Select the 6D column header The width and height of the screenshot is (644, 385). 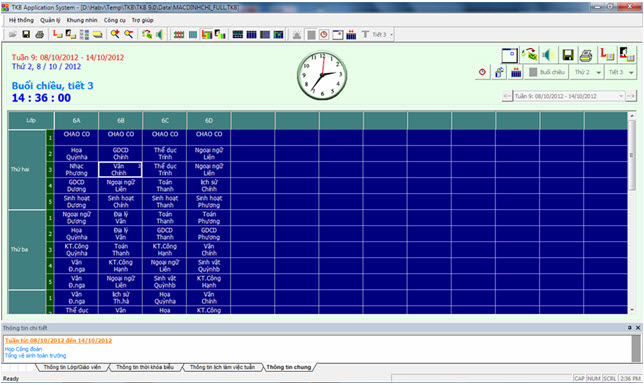tap(209, 121)
